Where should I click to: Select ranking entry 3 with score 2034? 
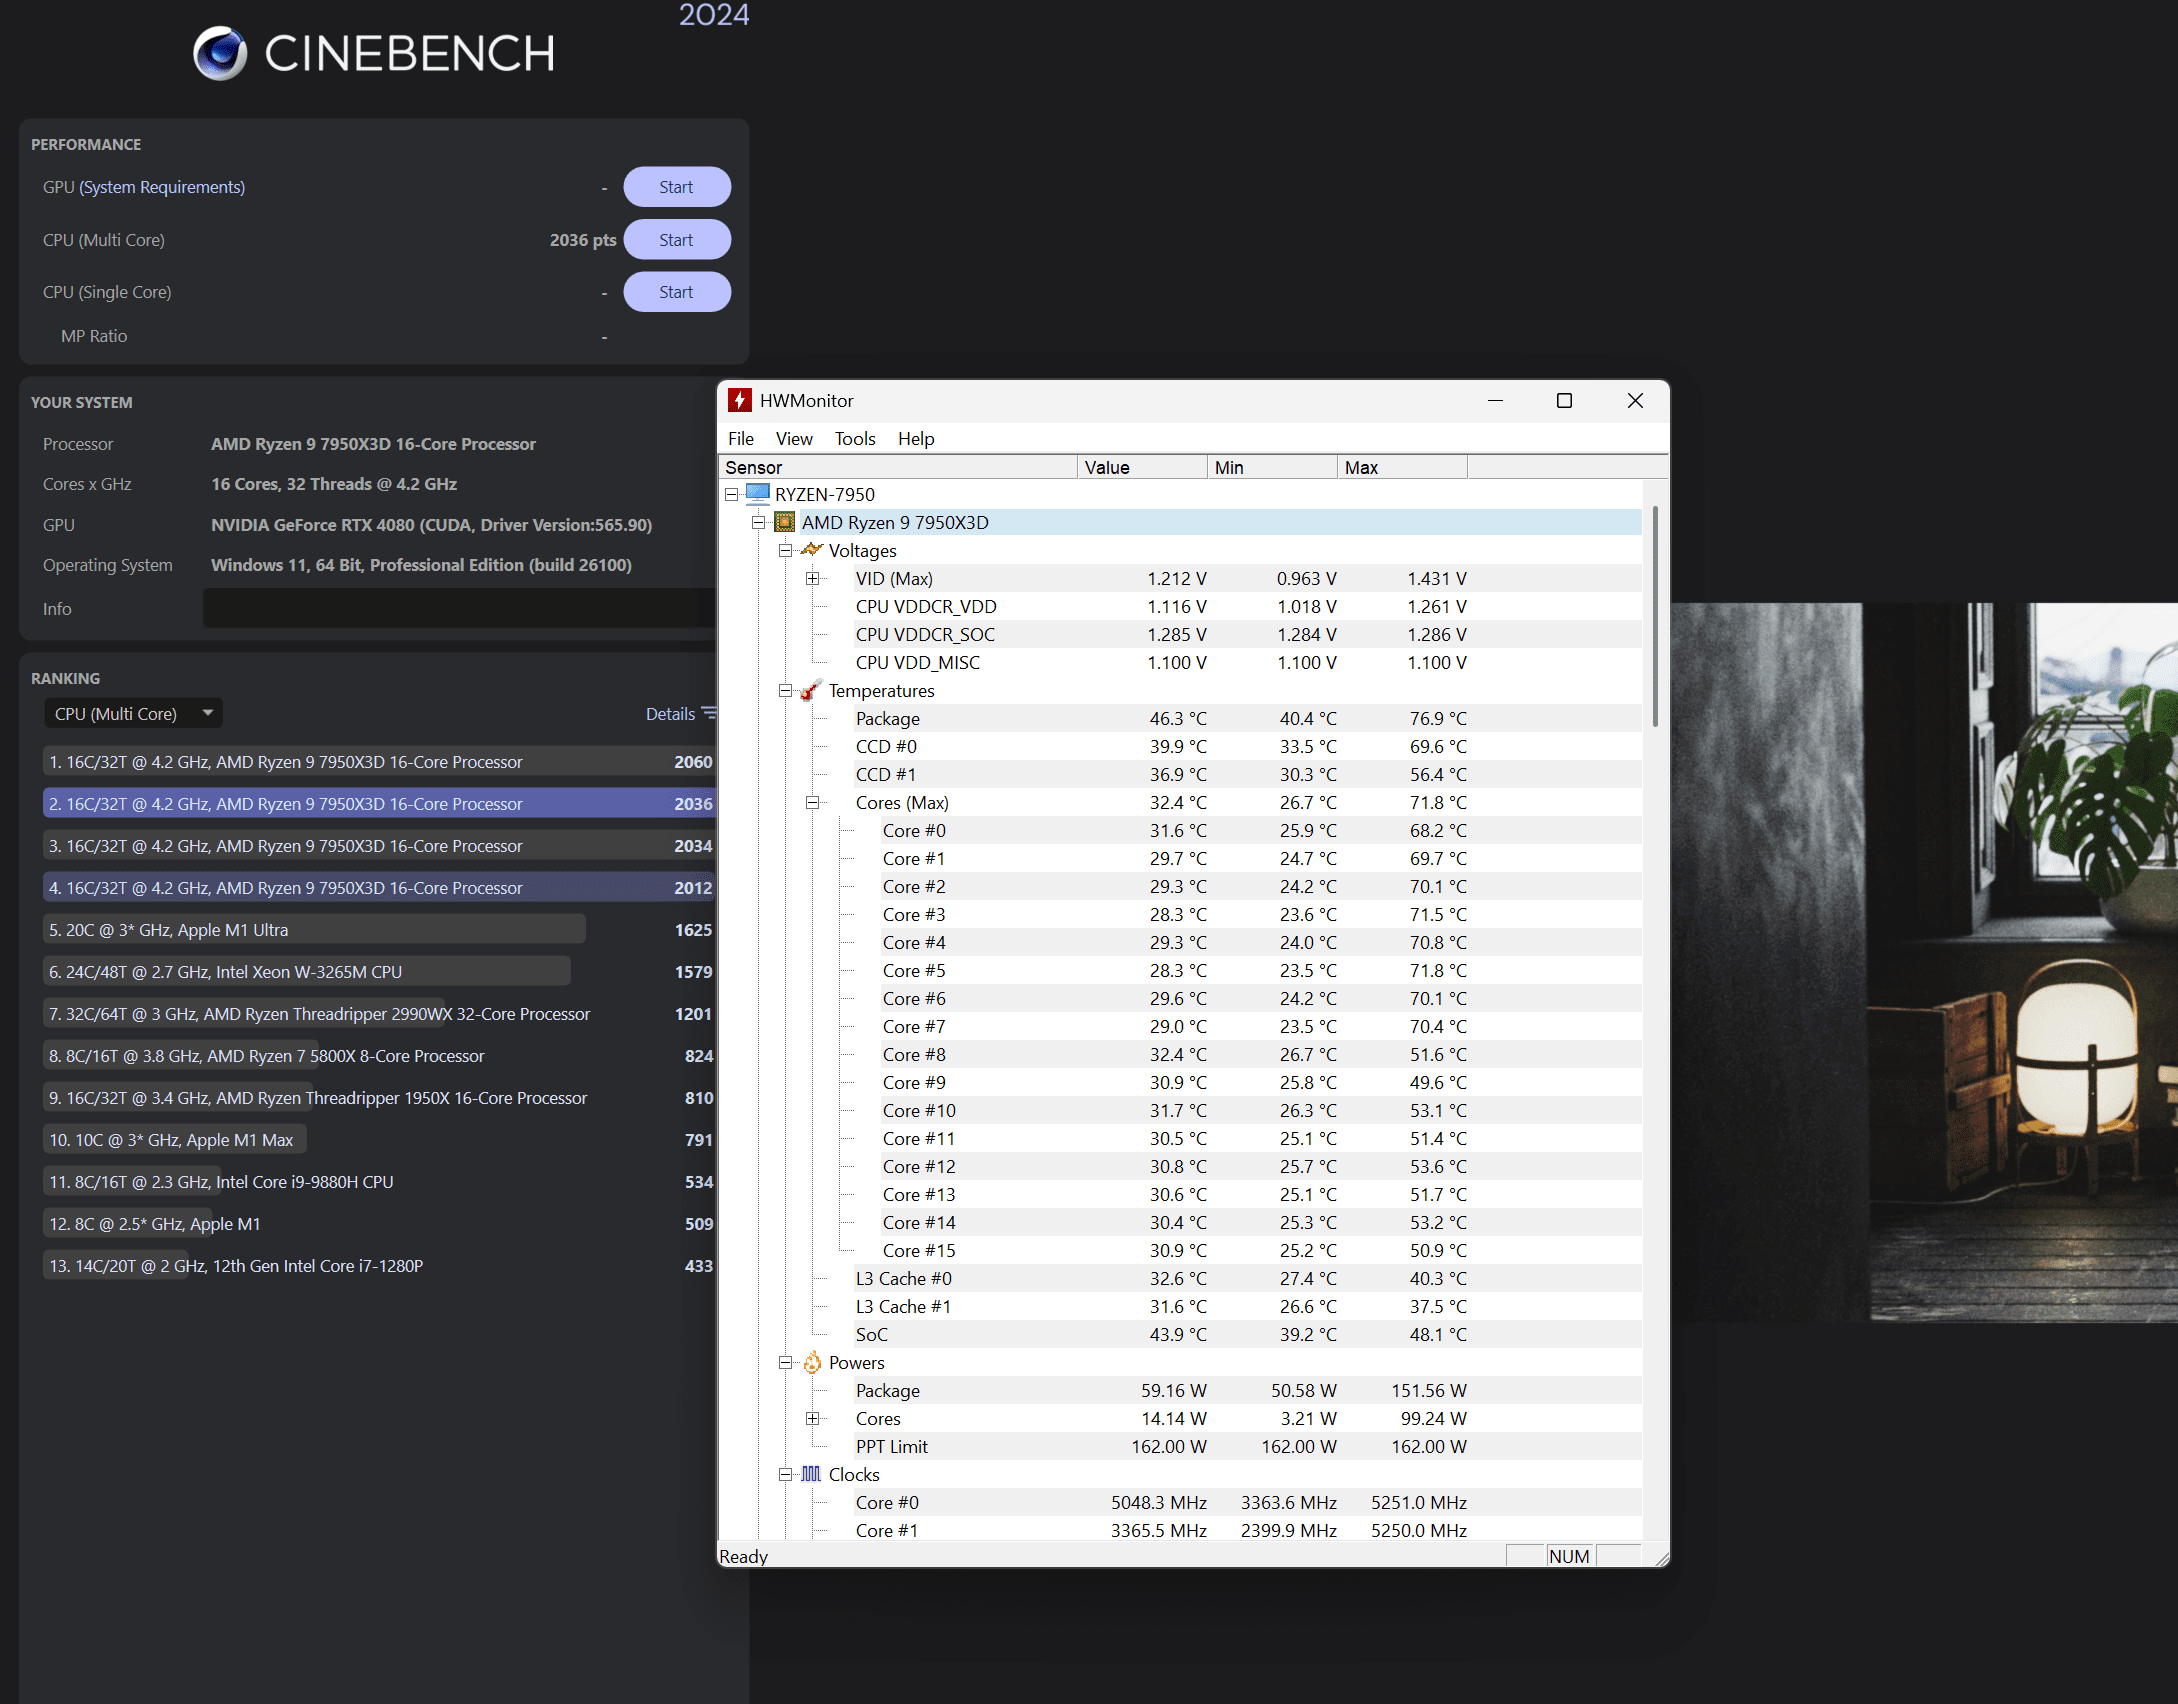380,846
